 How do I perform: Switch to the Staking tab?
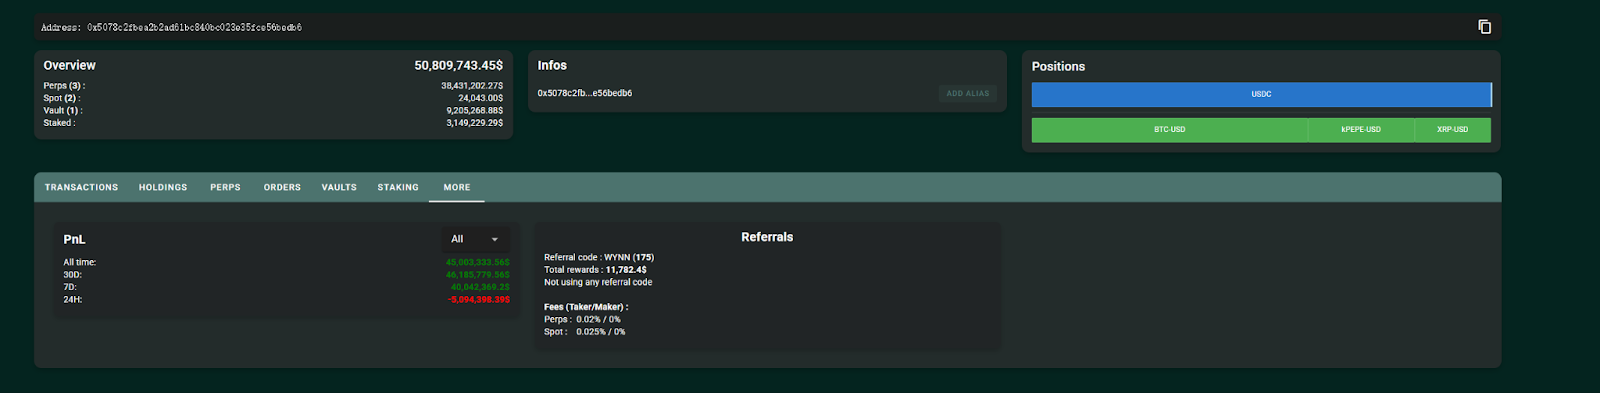point(398,187)
